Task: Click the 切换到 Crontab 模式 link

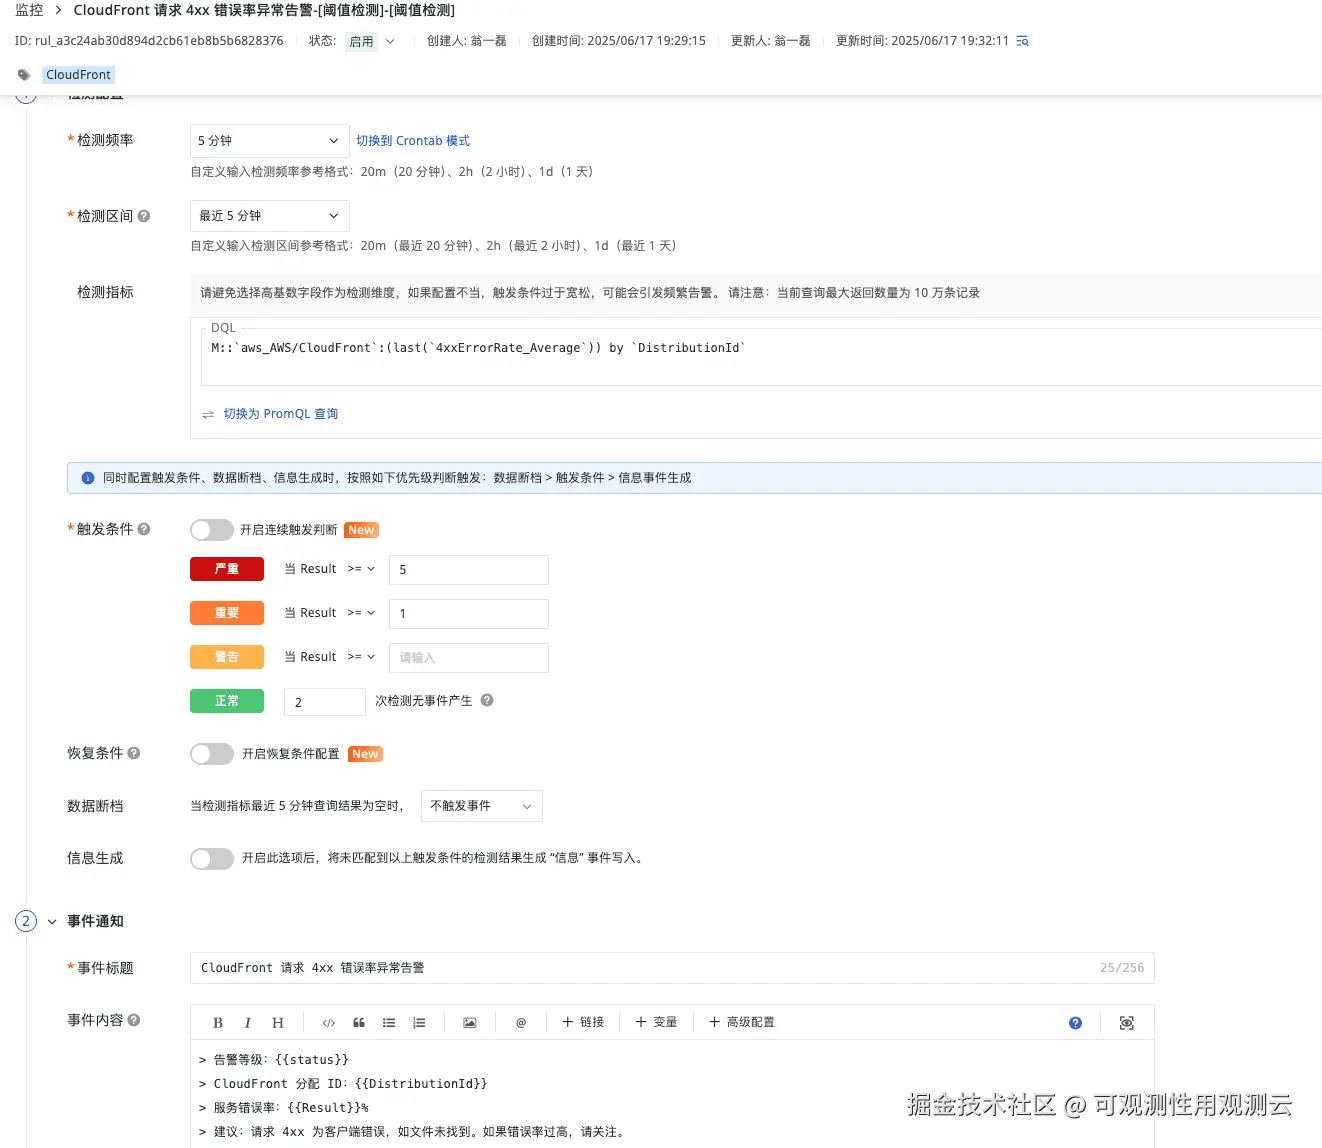Action: coord(413,141)
